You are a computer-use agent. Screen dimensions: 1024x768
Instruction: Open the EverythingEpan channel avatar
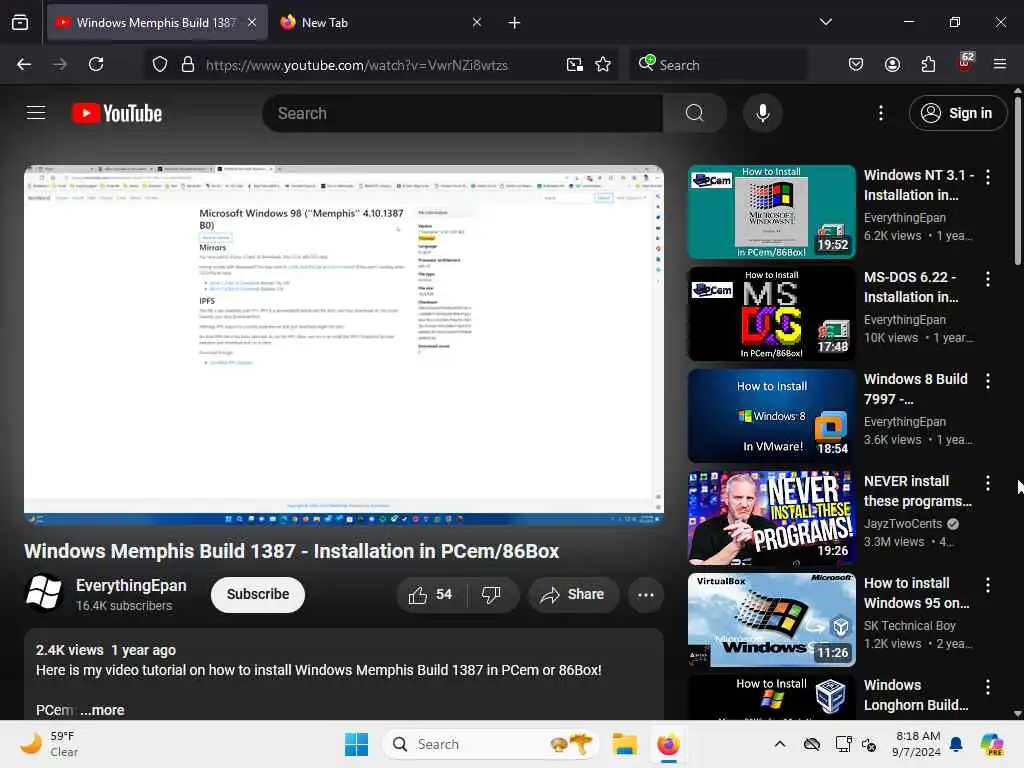point(44,593)
